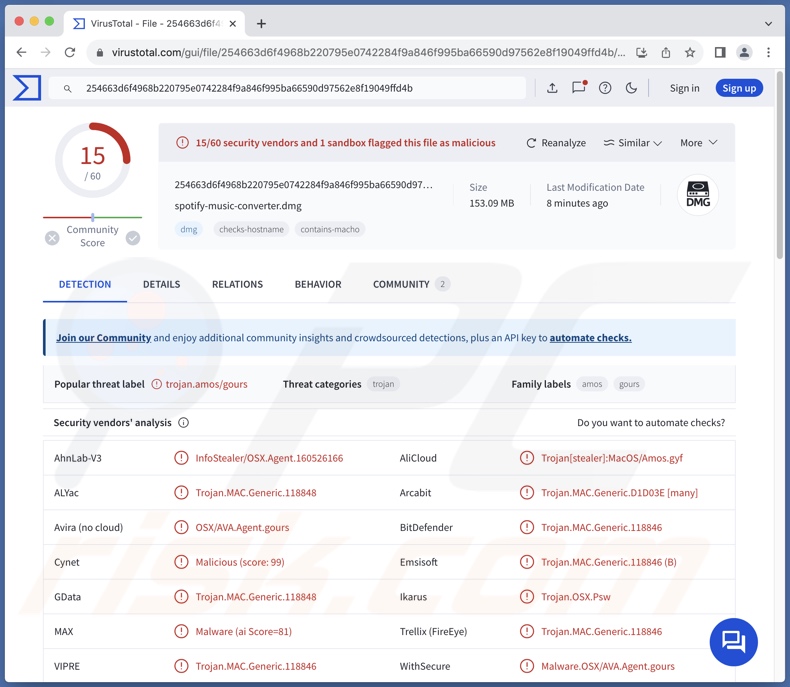Open the Join our Community link
This screenshot has height=687, width=790.
(x=103, y=338)
